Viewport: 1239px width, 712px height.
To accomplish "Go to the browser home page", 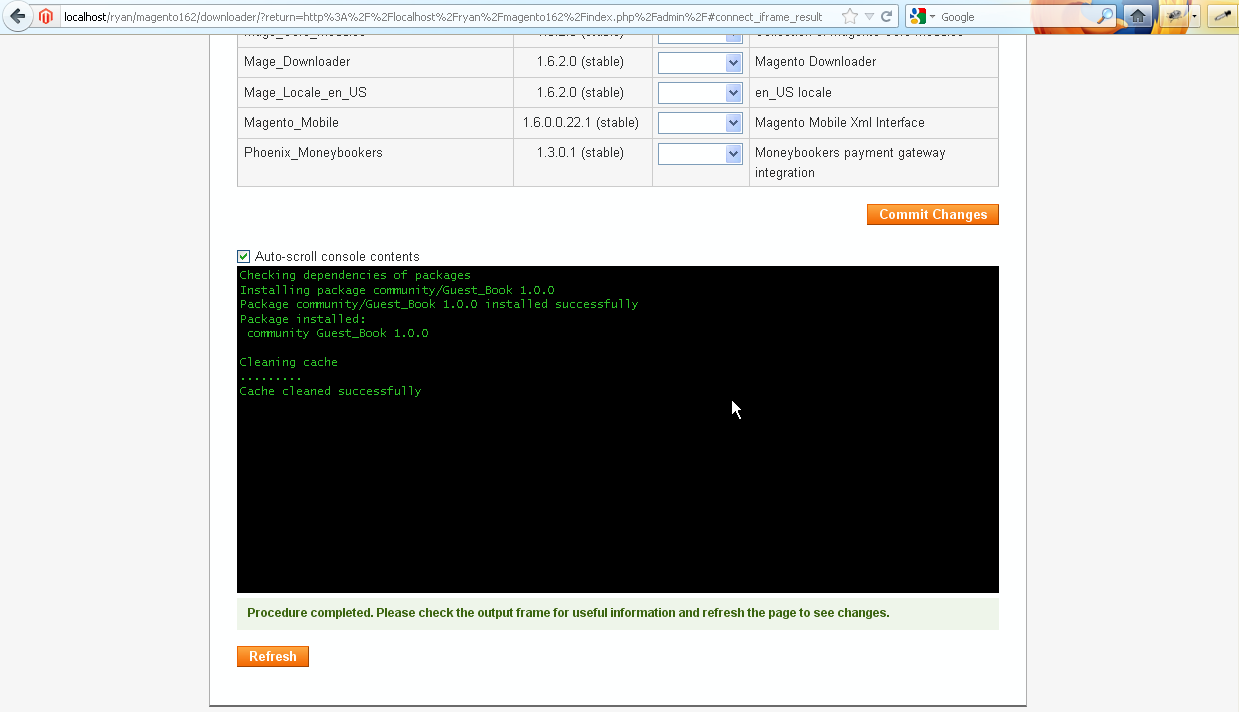I will click(1137, 16).
